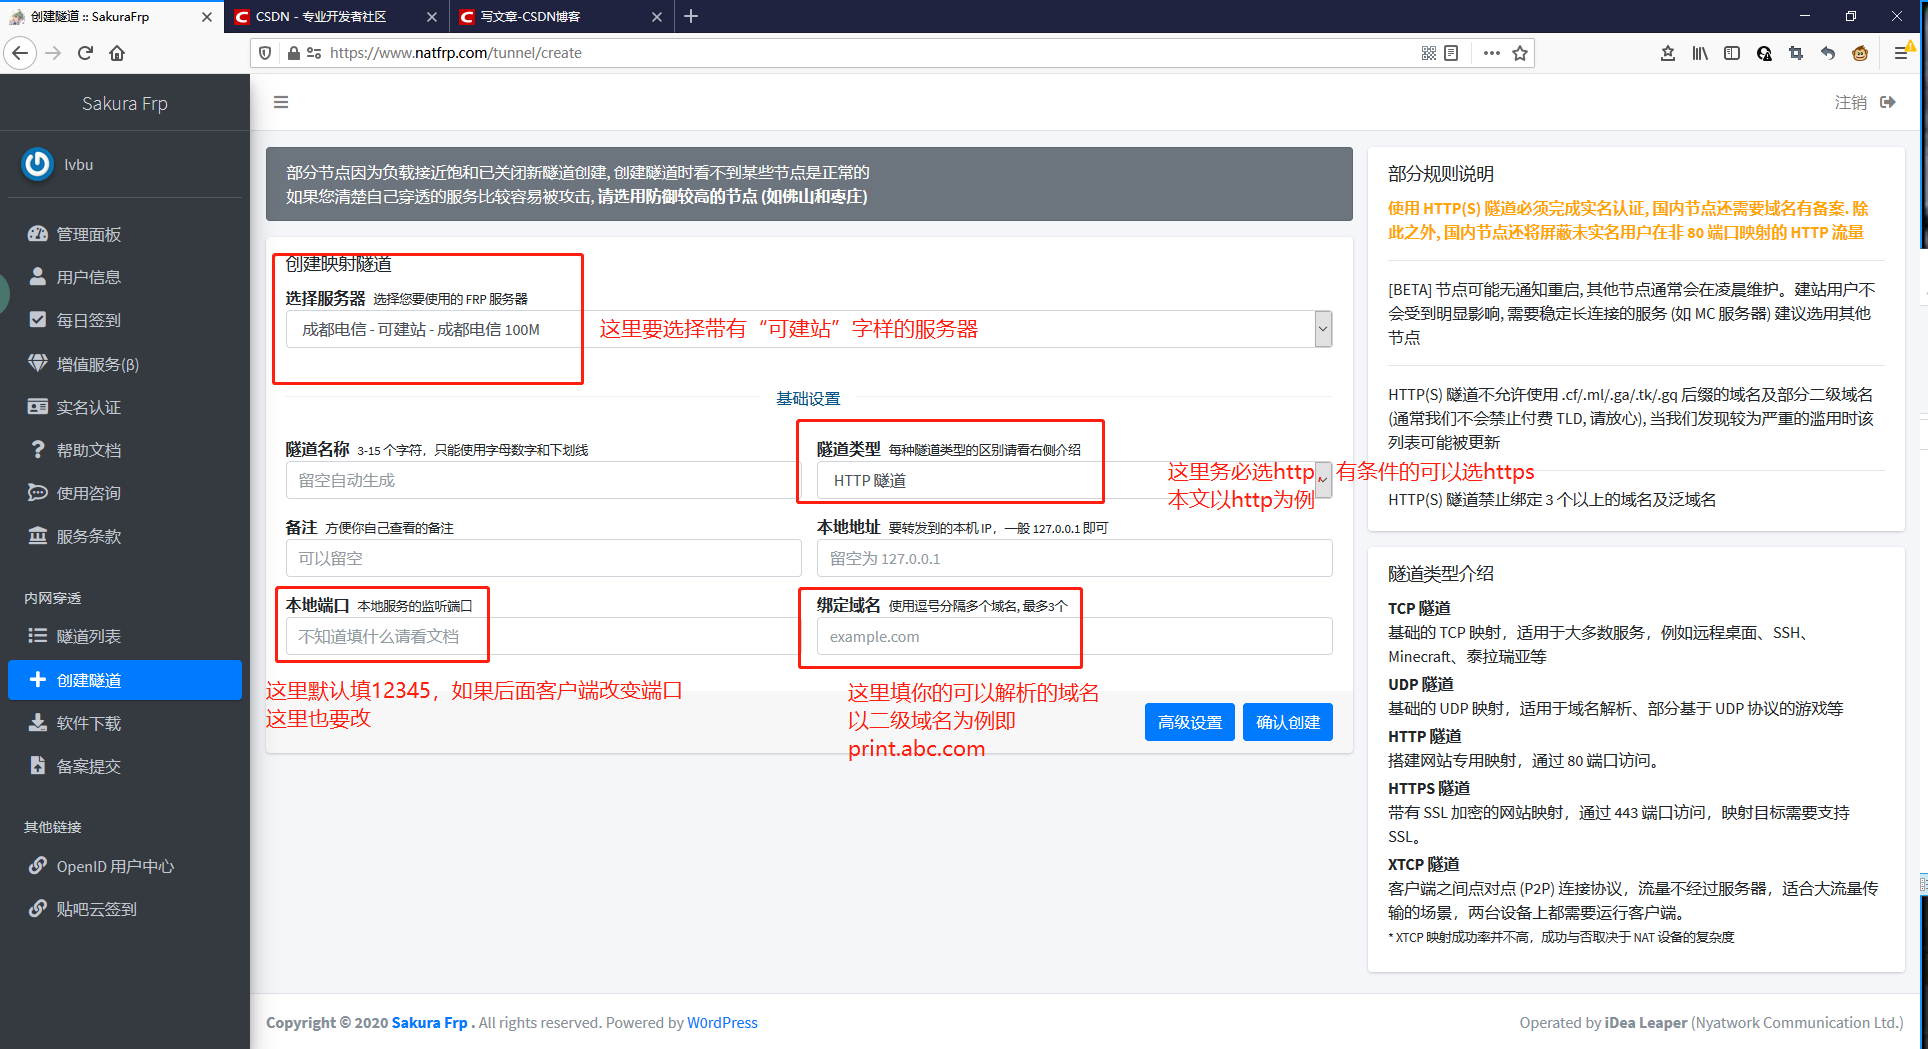Follow the WordPress footer link
Screen dimensions: 1928x1049
click(722, 1022)
